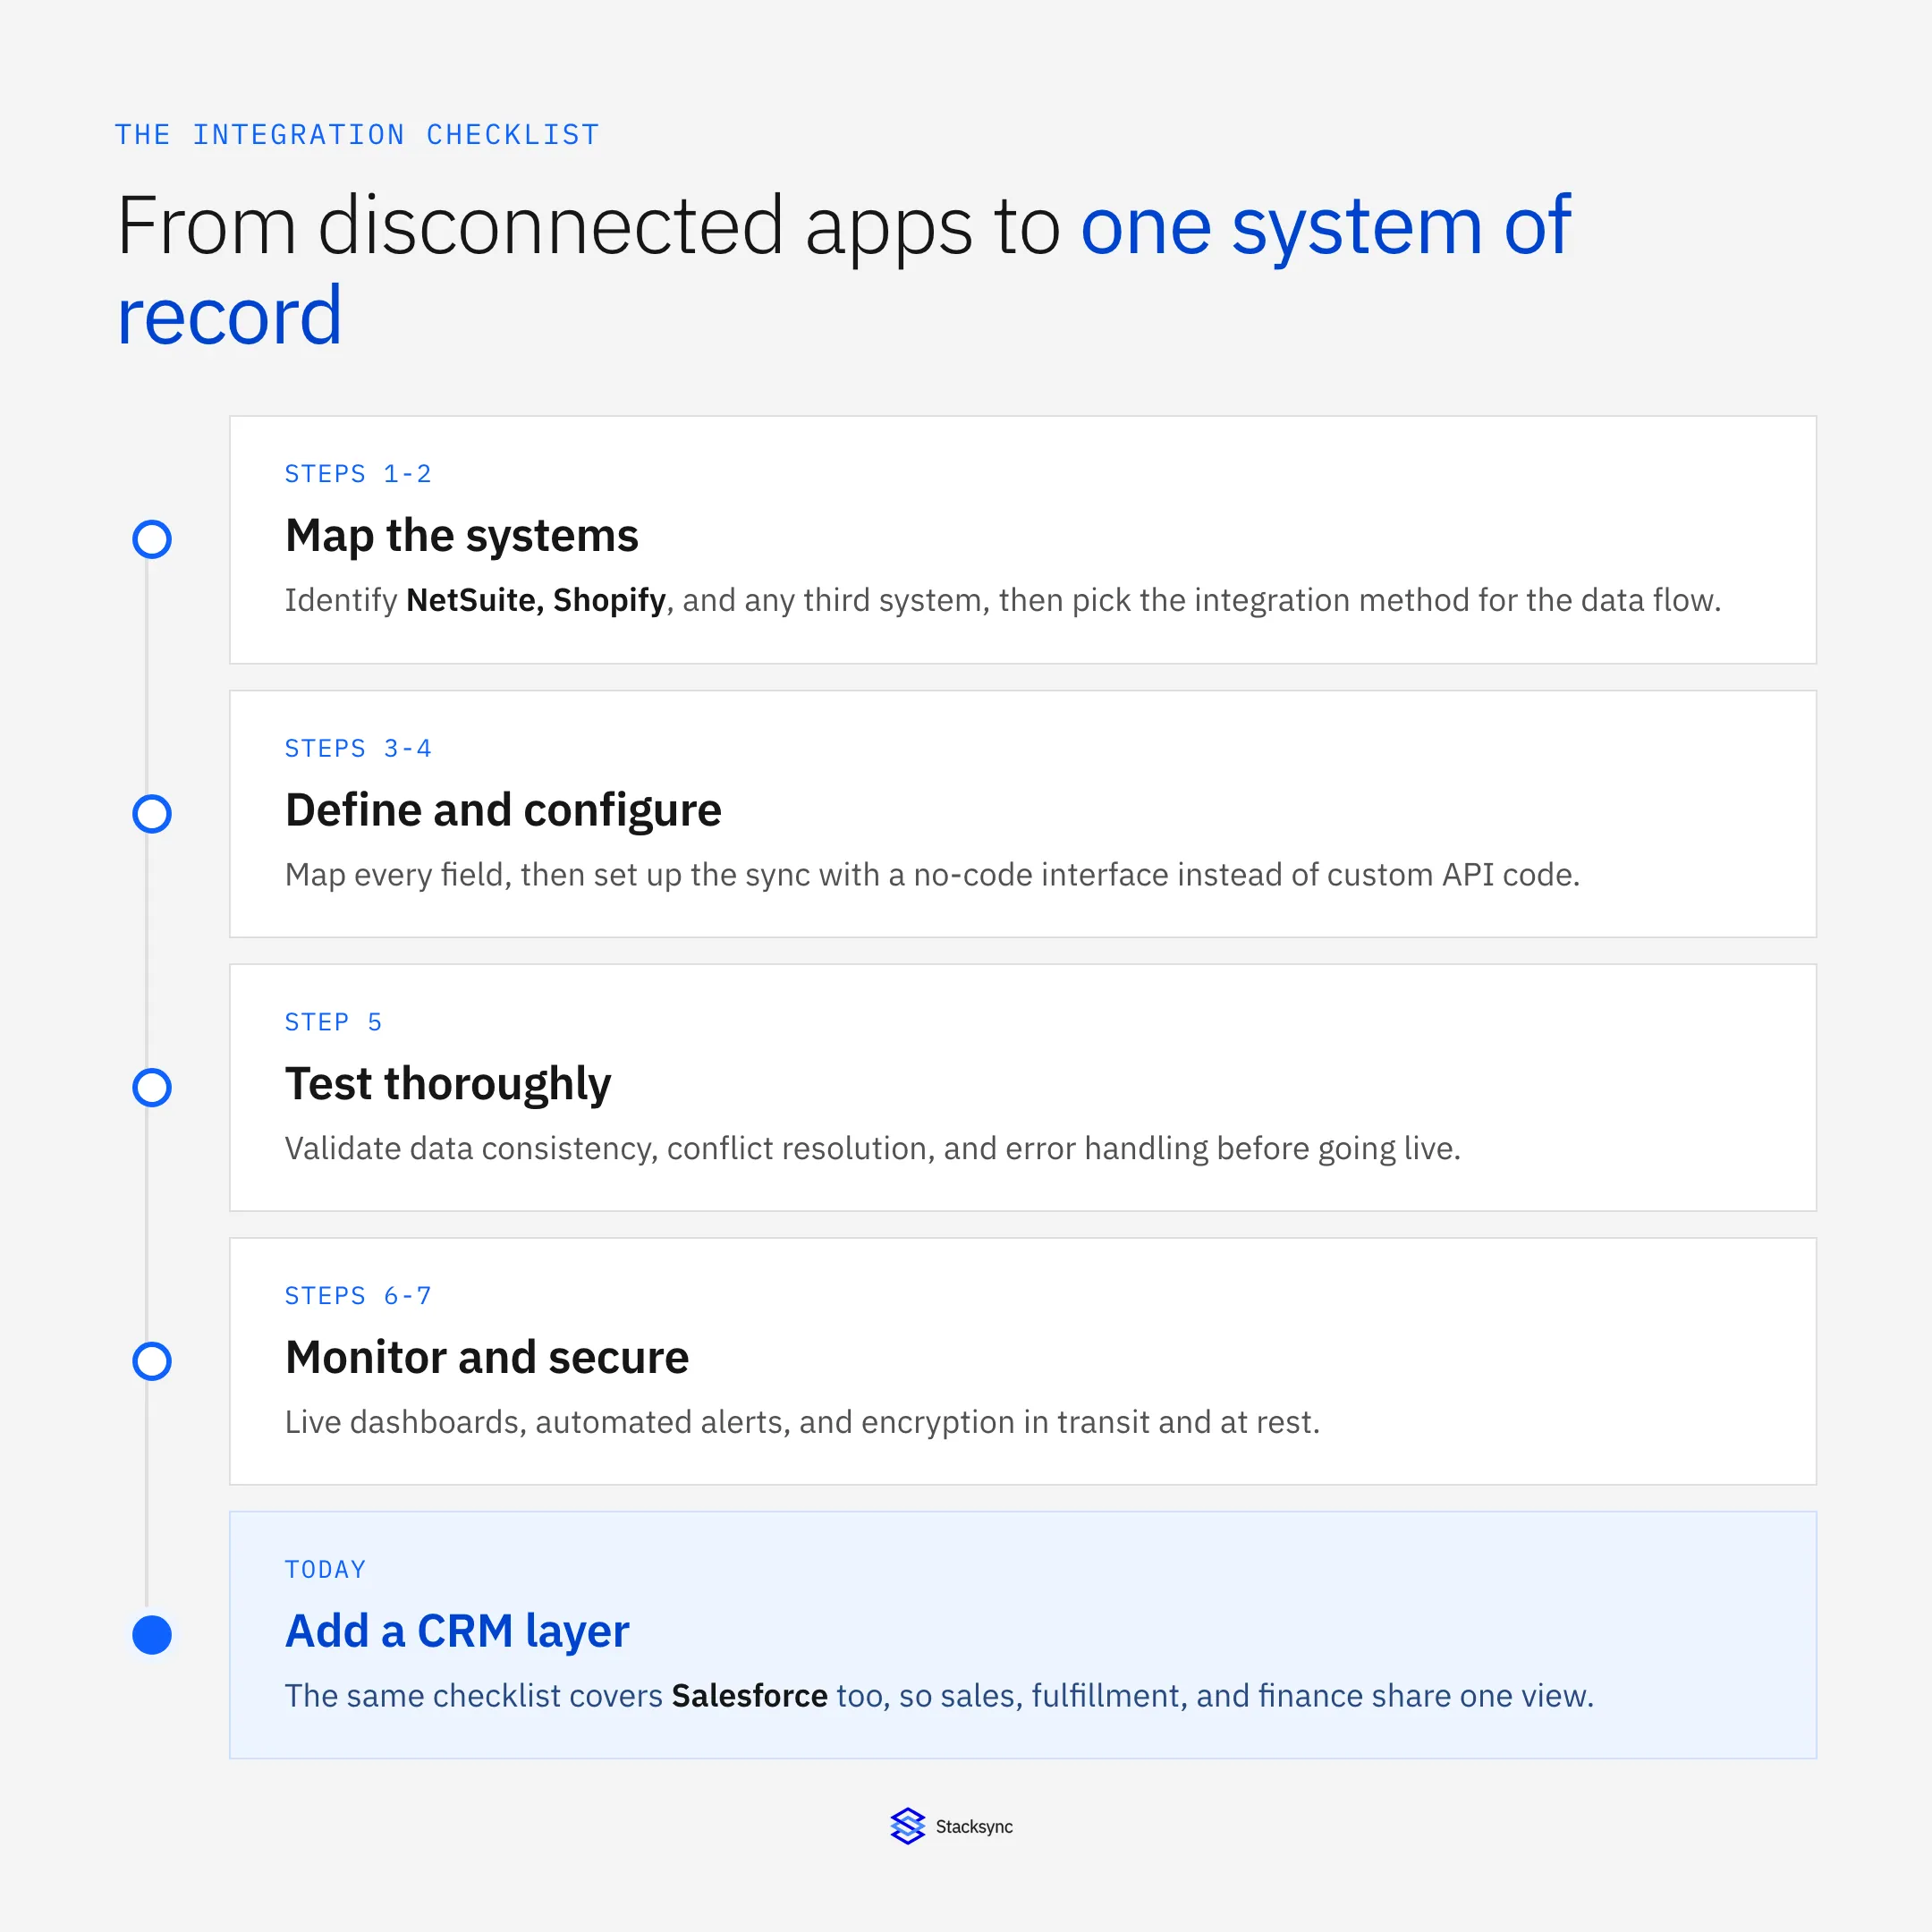Click the "Define and configure" heading

[503, 811]
